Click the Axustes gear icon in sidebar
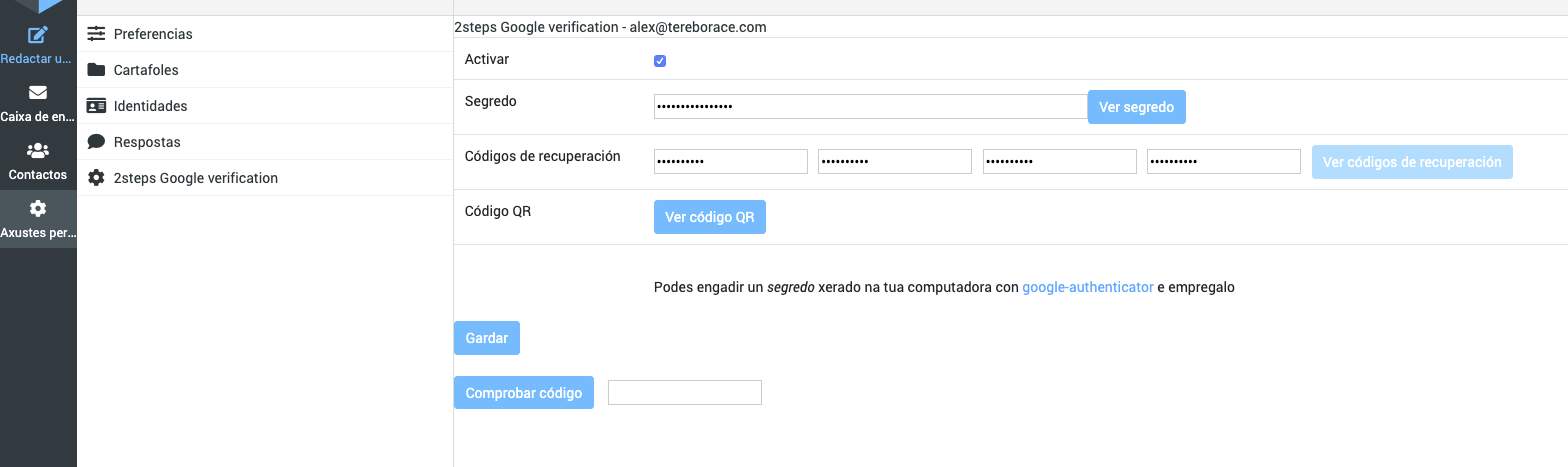1568x467 pixels. 38,209
